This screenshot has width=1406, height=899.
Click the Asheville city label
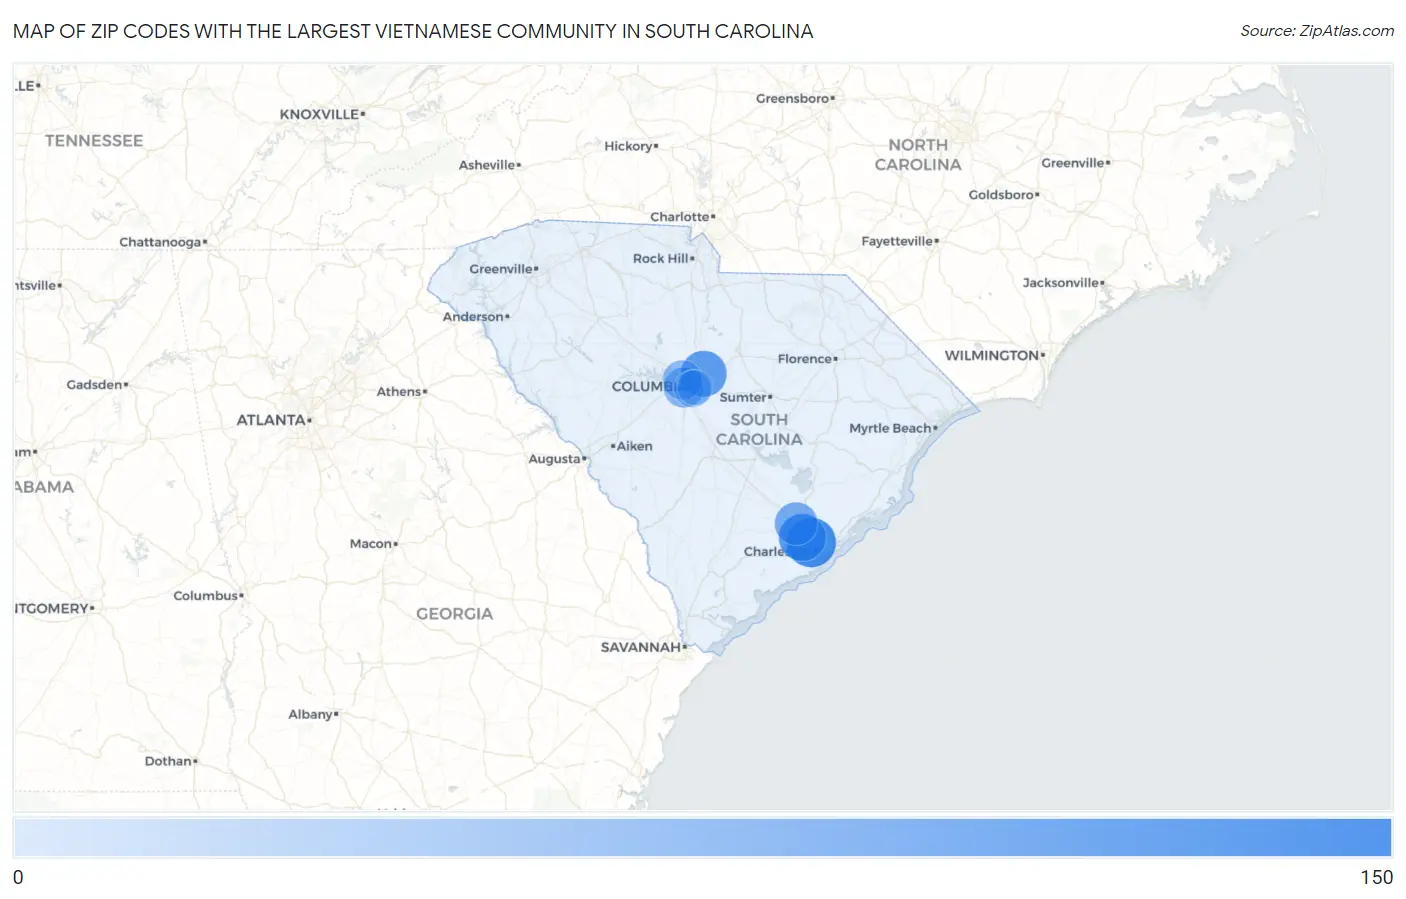[x=487, y=165]
